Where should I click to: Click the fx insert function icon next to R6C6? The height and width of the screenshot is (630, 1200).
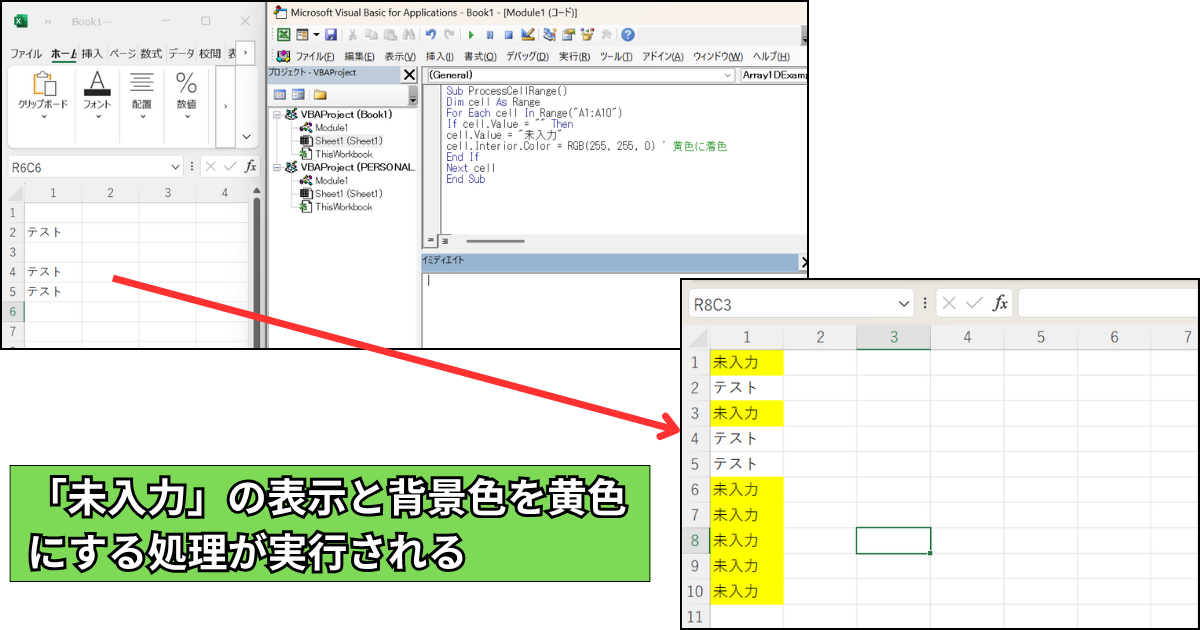click(250, 167)
